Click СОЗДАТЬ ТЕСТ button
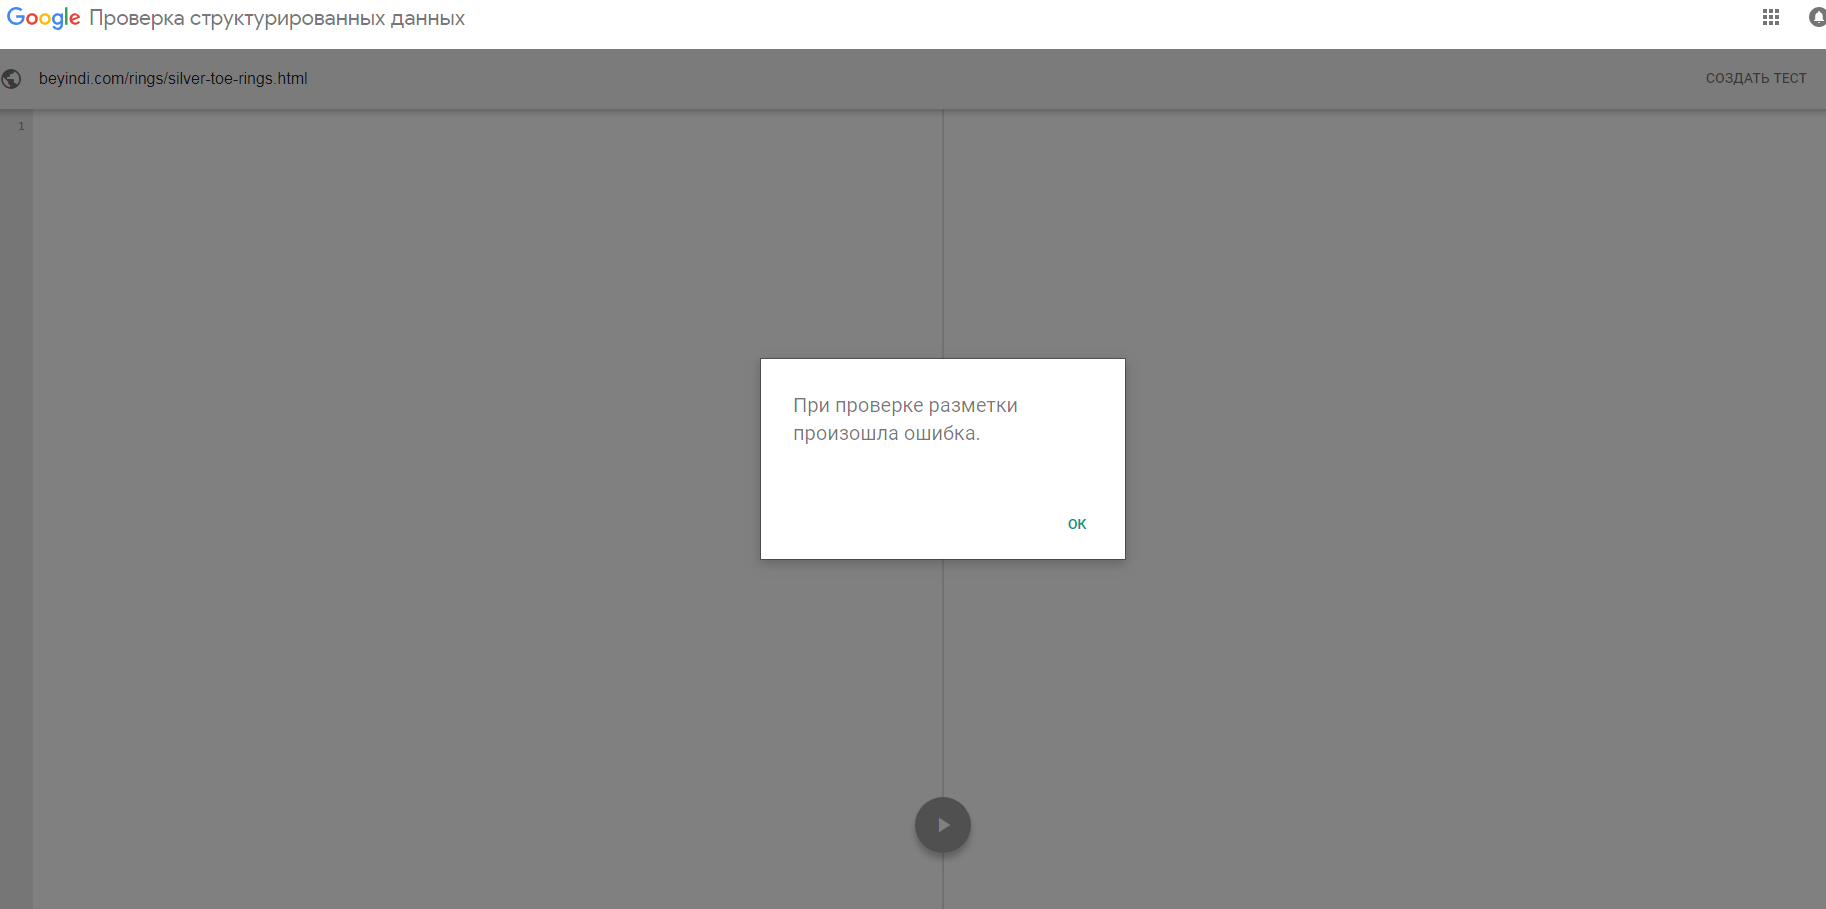 tap(1756, 78)
